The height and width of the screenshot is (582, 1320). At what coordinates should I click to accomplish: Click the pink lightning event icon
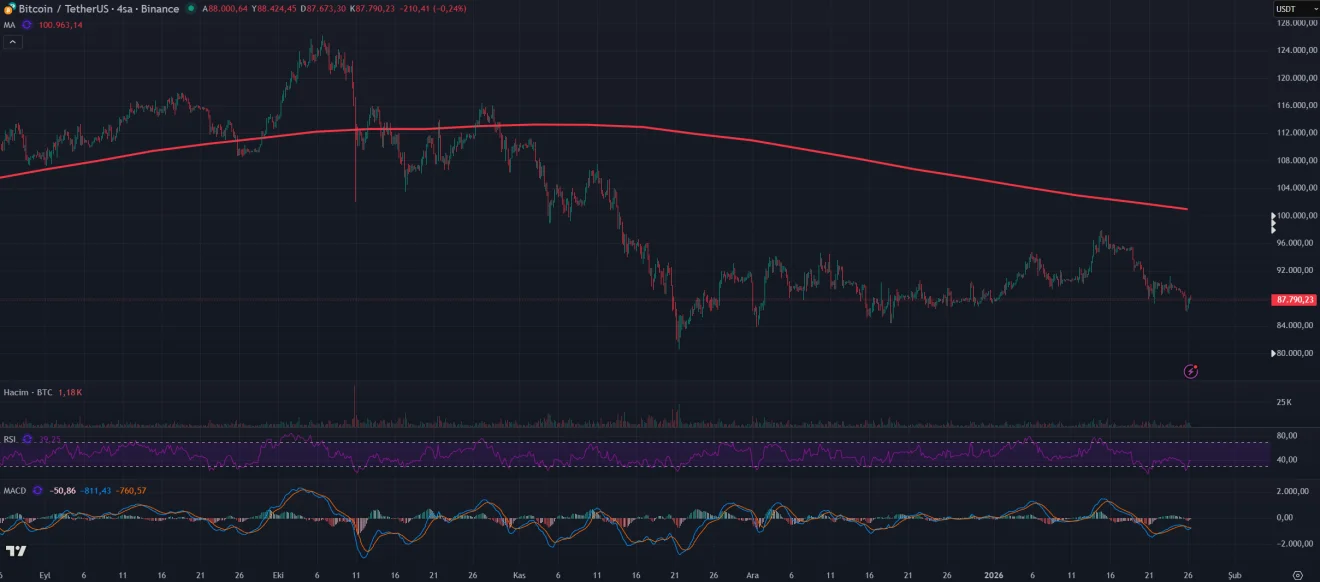coord(1191,371)
